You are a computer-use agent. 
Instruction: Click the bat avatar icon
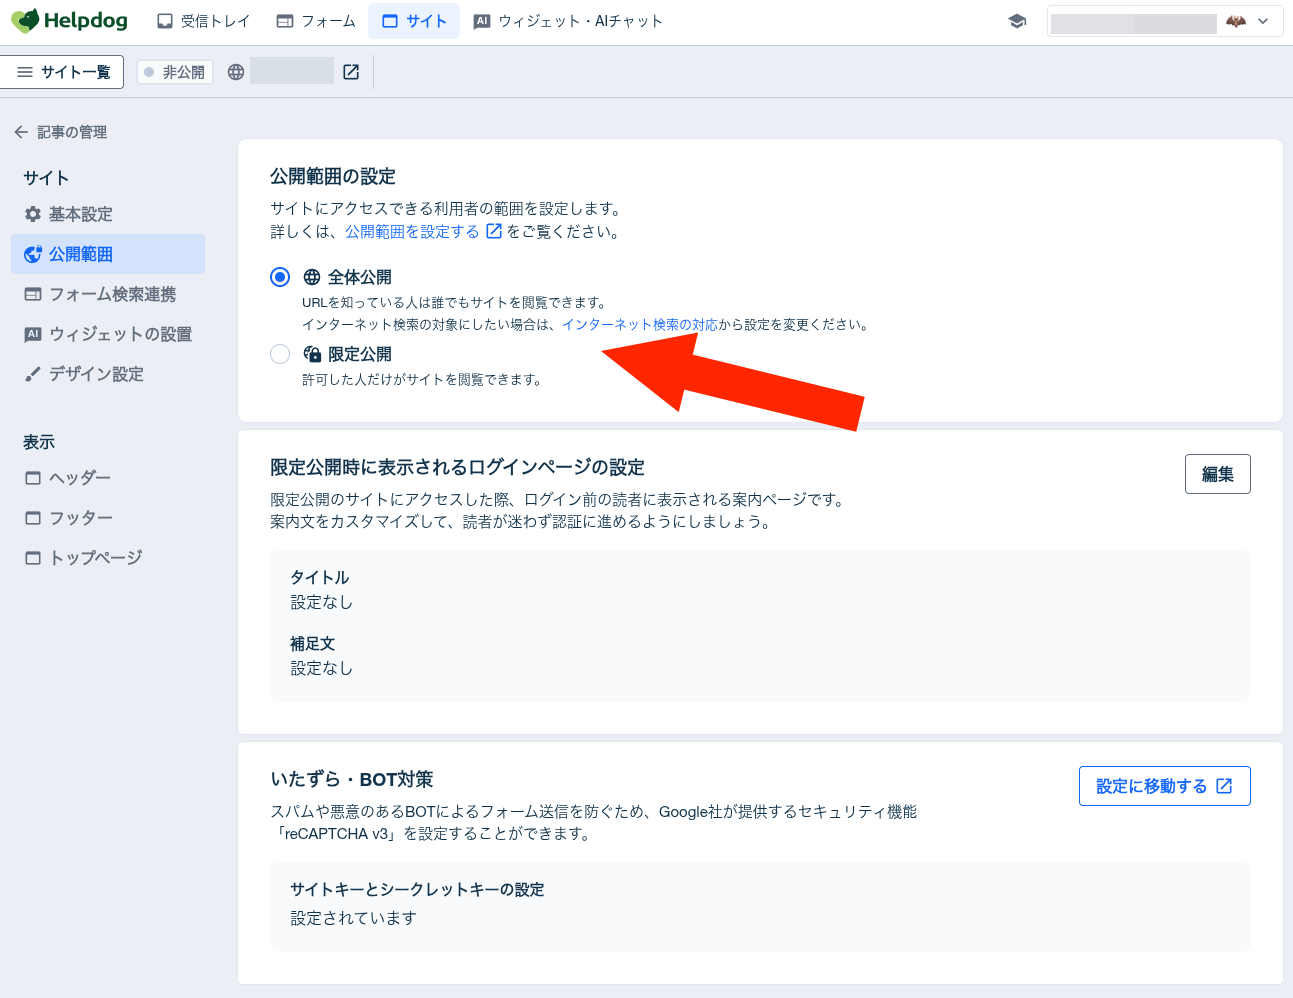click(1236, 21)
